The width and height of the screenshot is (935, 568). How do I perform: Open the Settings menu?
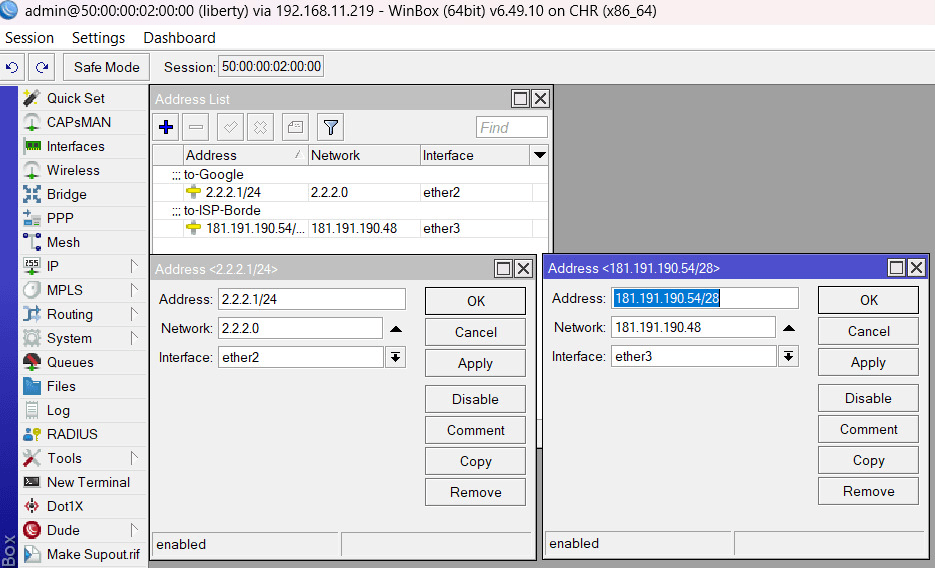(x=98, y=38)
